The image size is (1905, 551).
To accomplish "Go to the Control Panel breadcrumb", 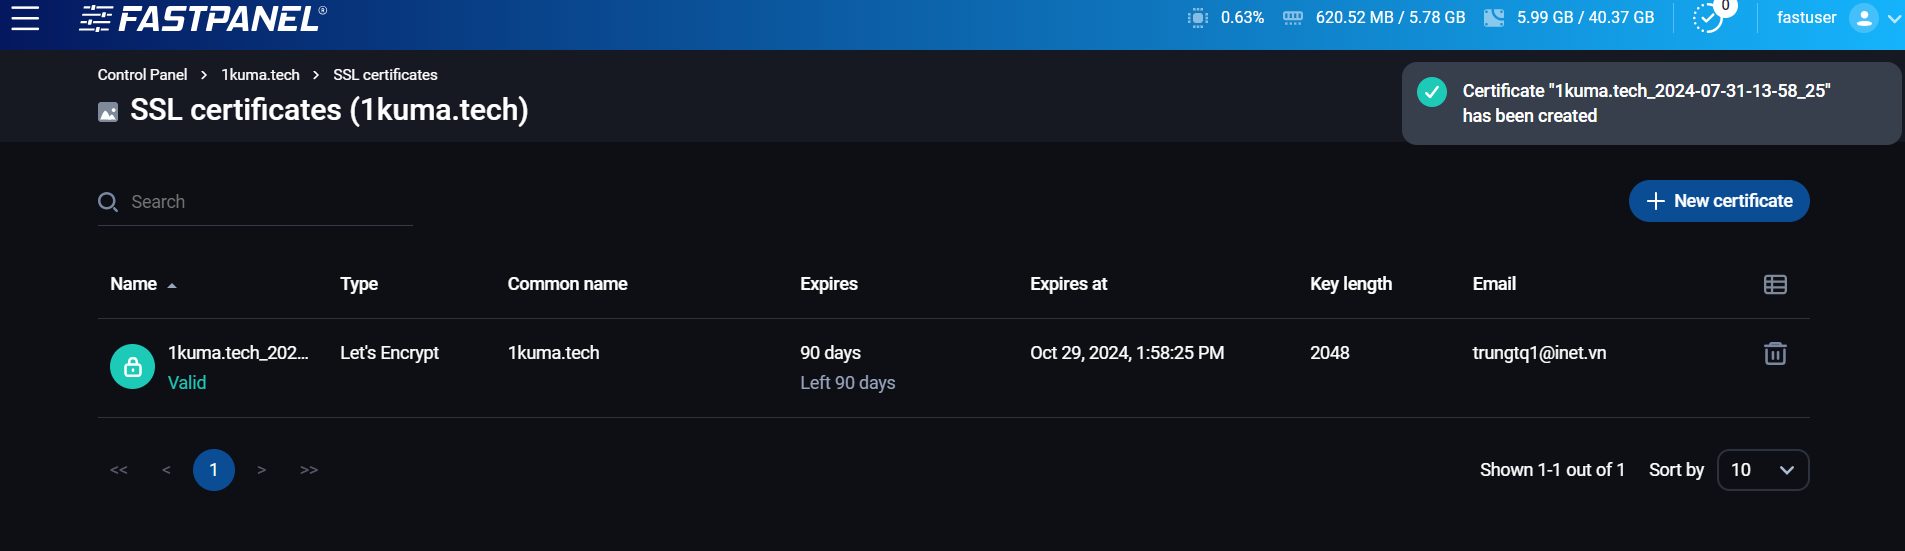I will (x=142, y=75).
